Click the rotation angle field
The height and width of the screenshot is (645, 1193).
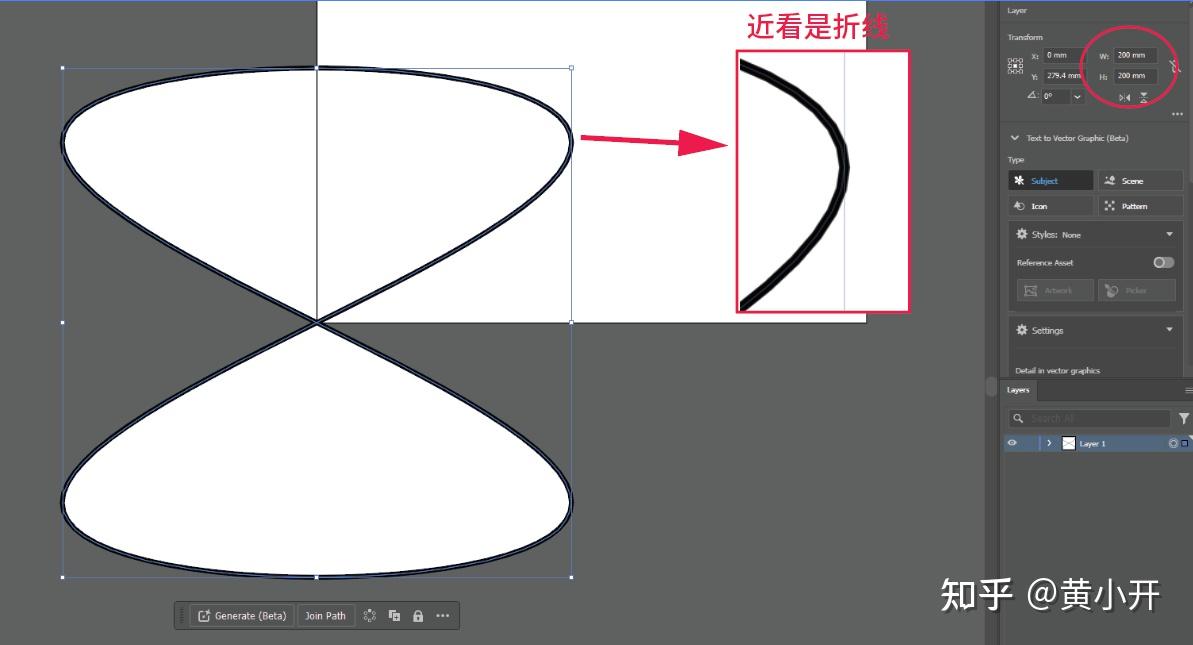1056,97
